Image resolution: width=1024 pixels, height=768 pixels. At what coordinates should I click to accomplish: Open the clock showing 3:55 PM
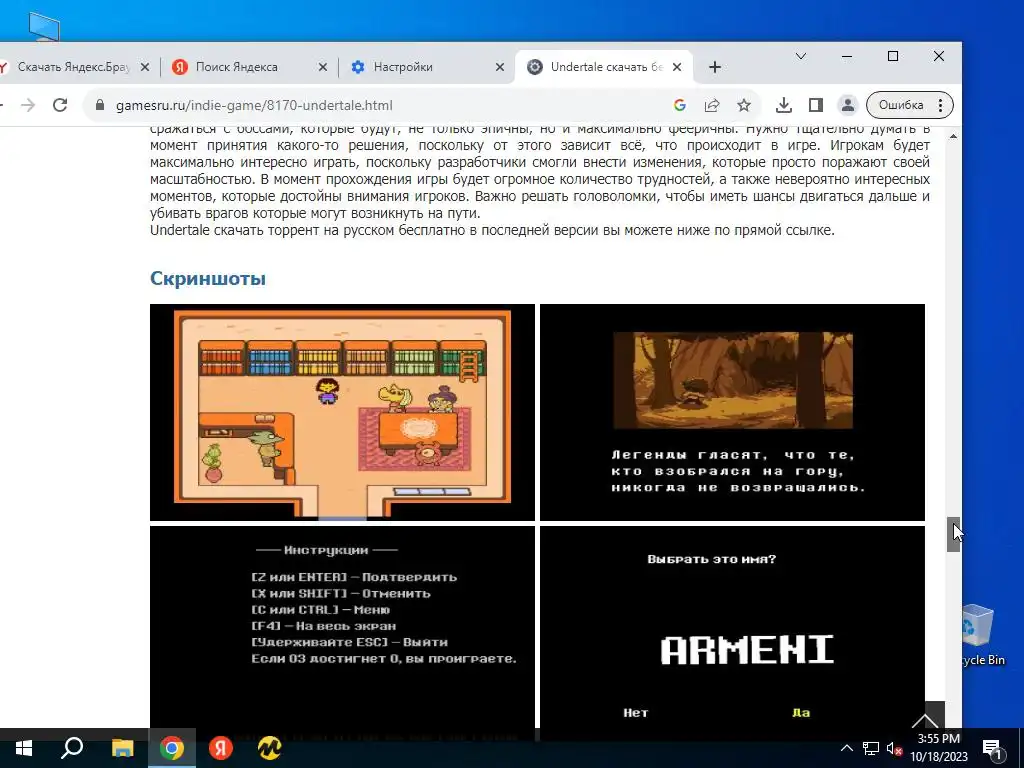tap(938, 748)
